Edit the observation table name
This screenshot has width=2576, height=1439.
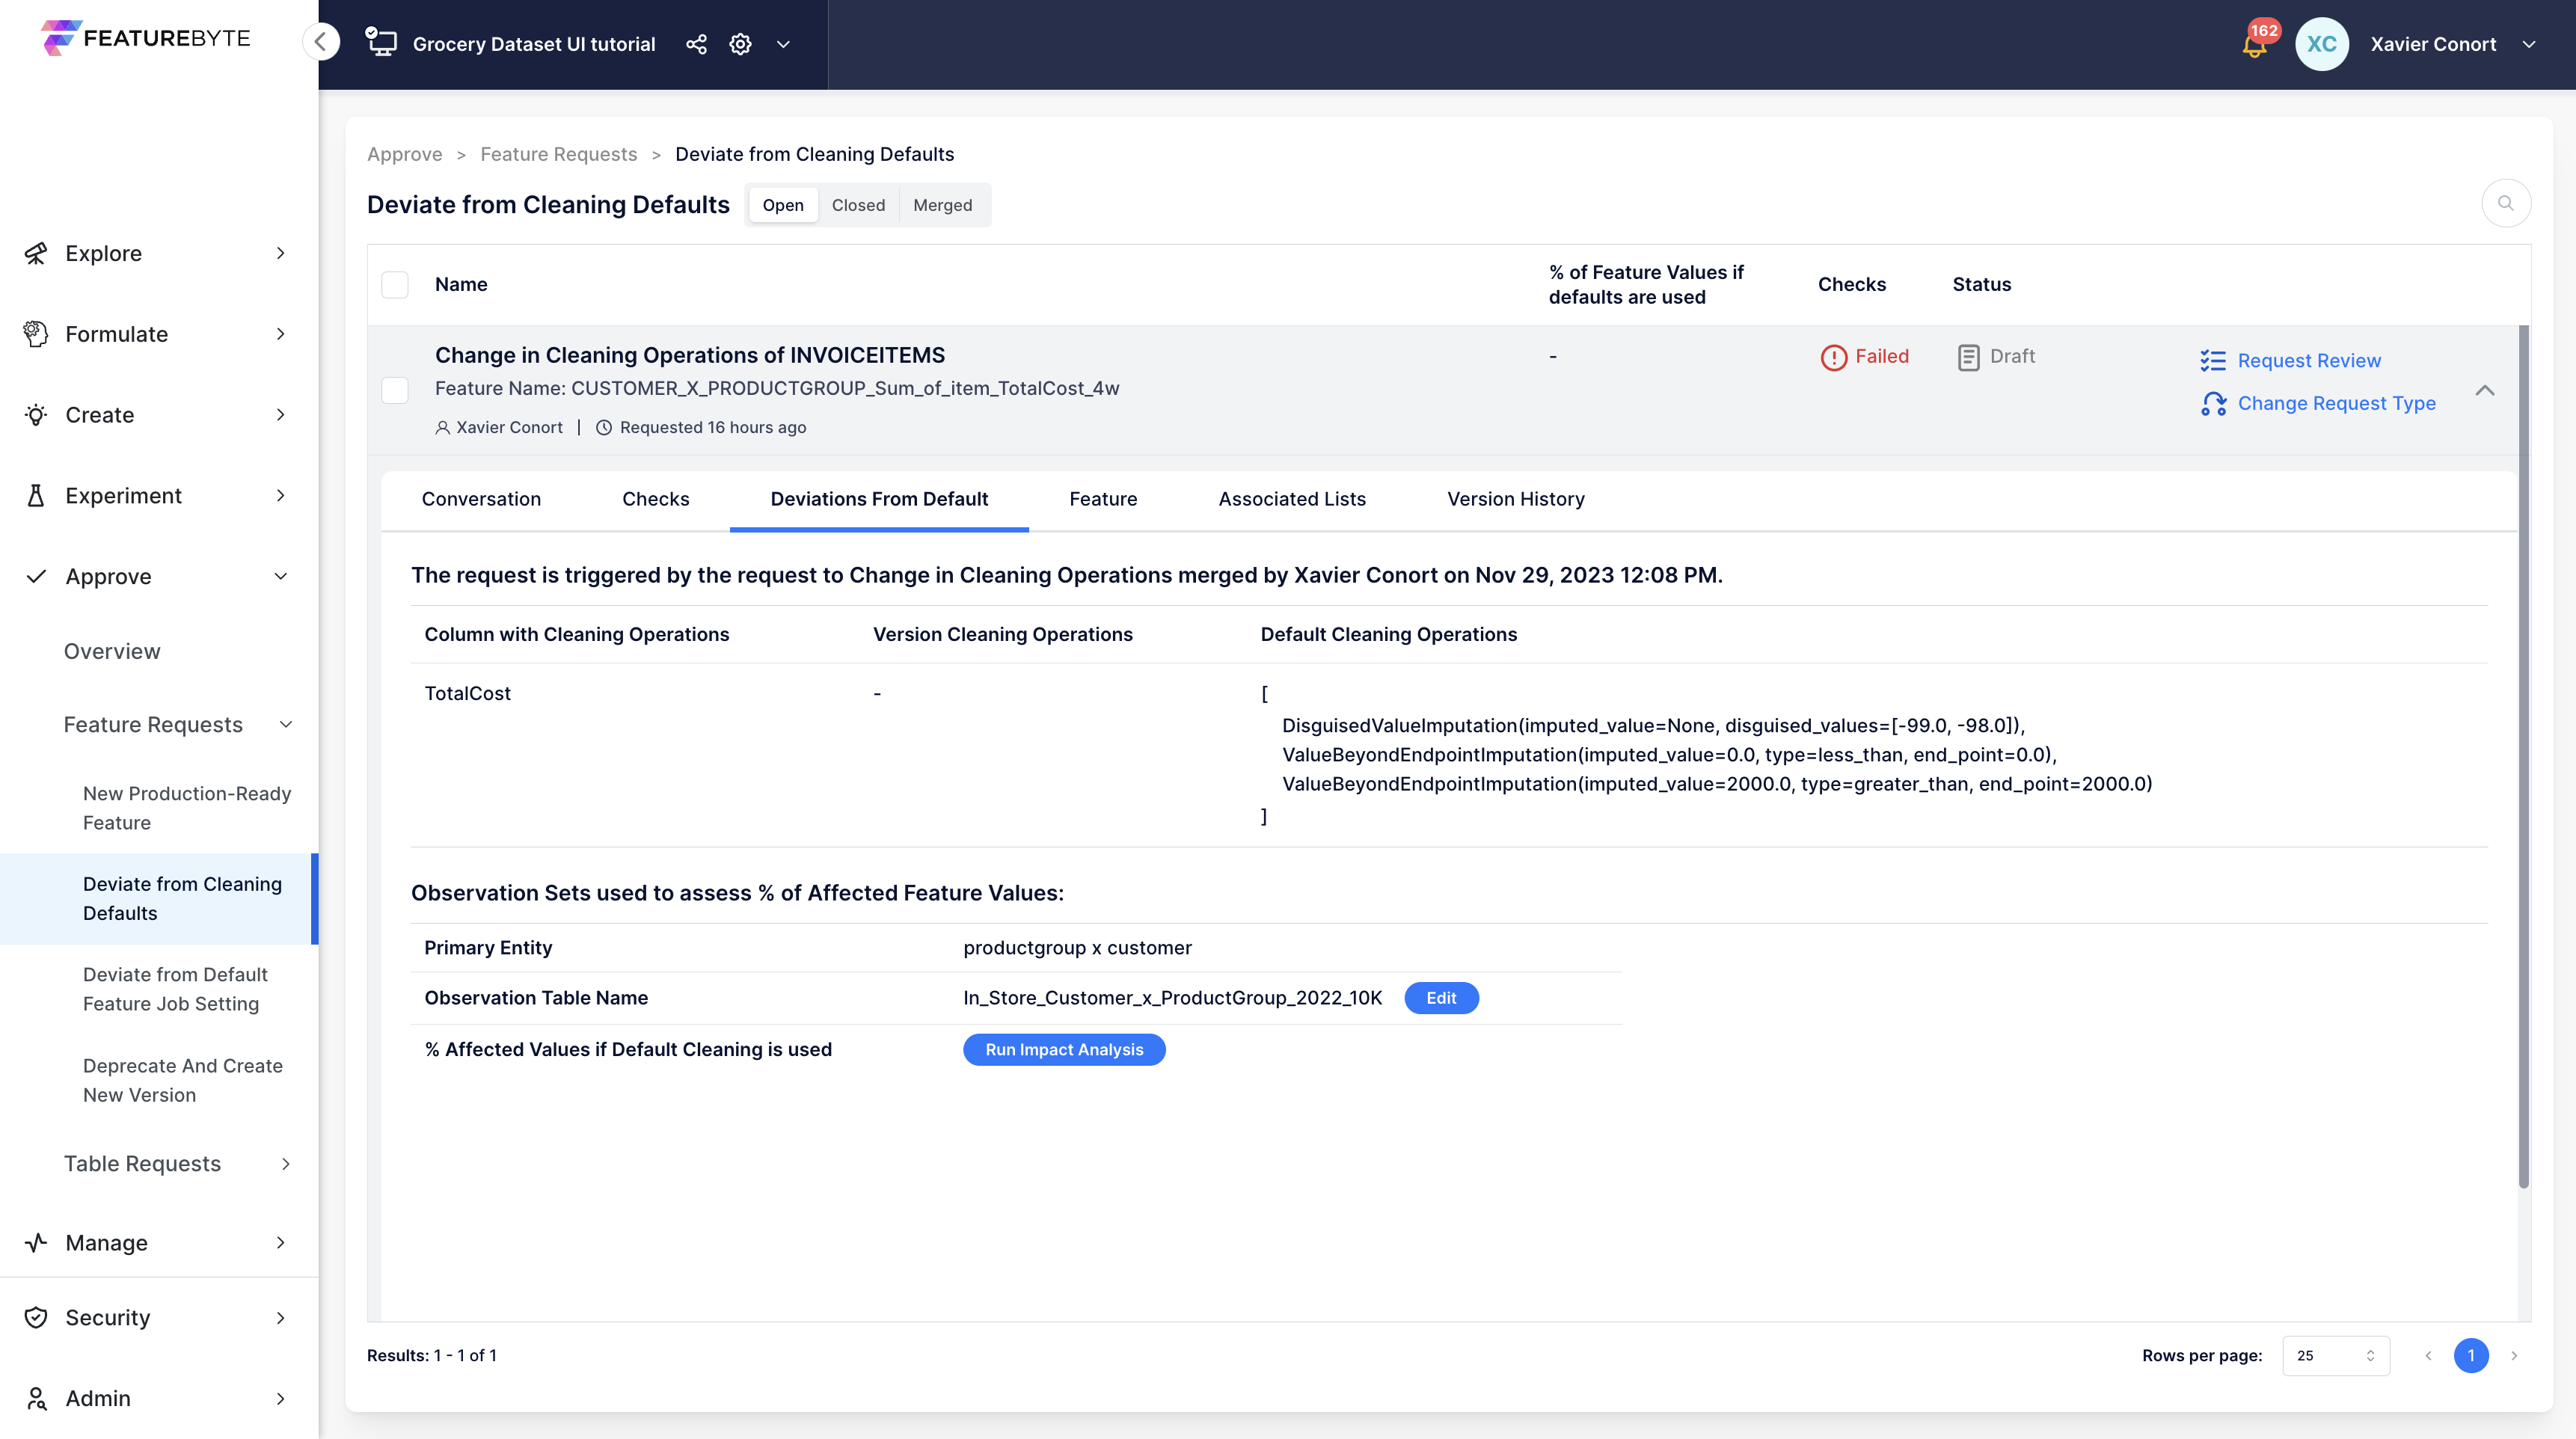(x=1441, y=998)
